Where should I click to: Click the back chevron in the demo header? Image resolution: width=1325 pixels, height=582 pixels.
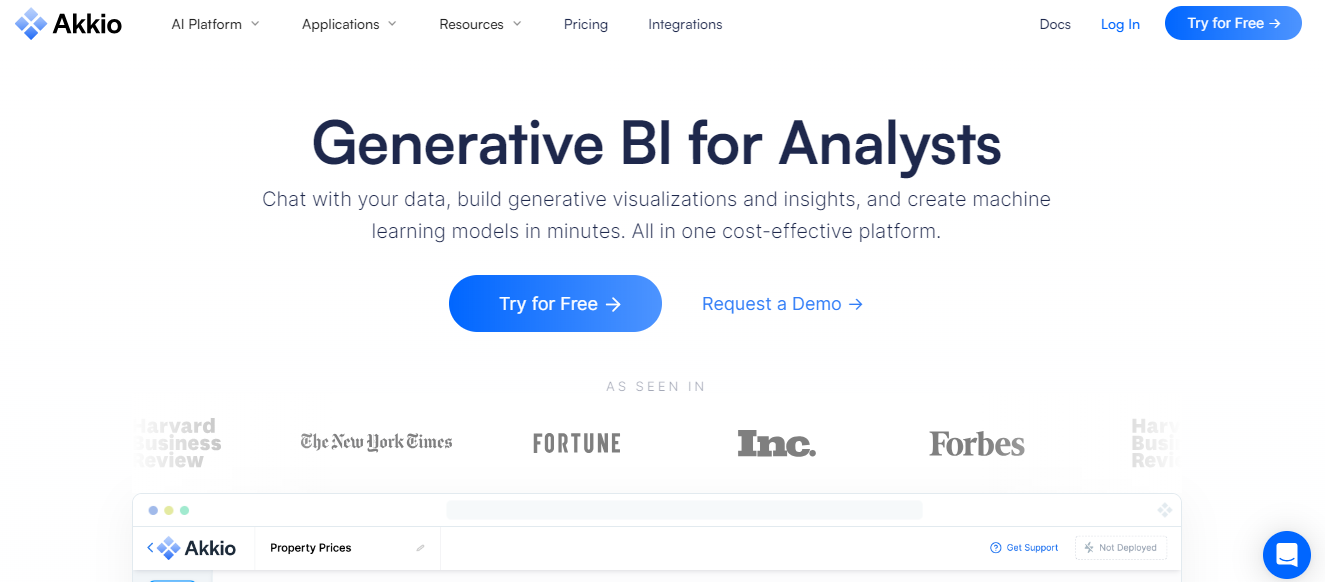click(150, 547)
